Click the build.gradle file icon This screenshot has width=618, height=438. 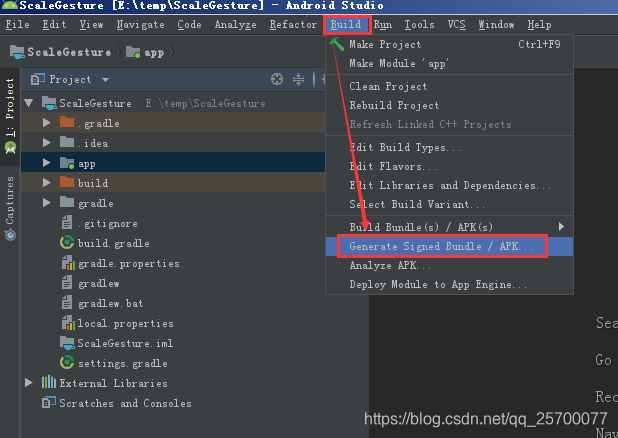(67, 242)
